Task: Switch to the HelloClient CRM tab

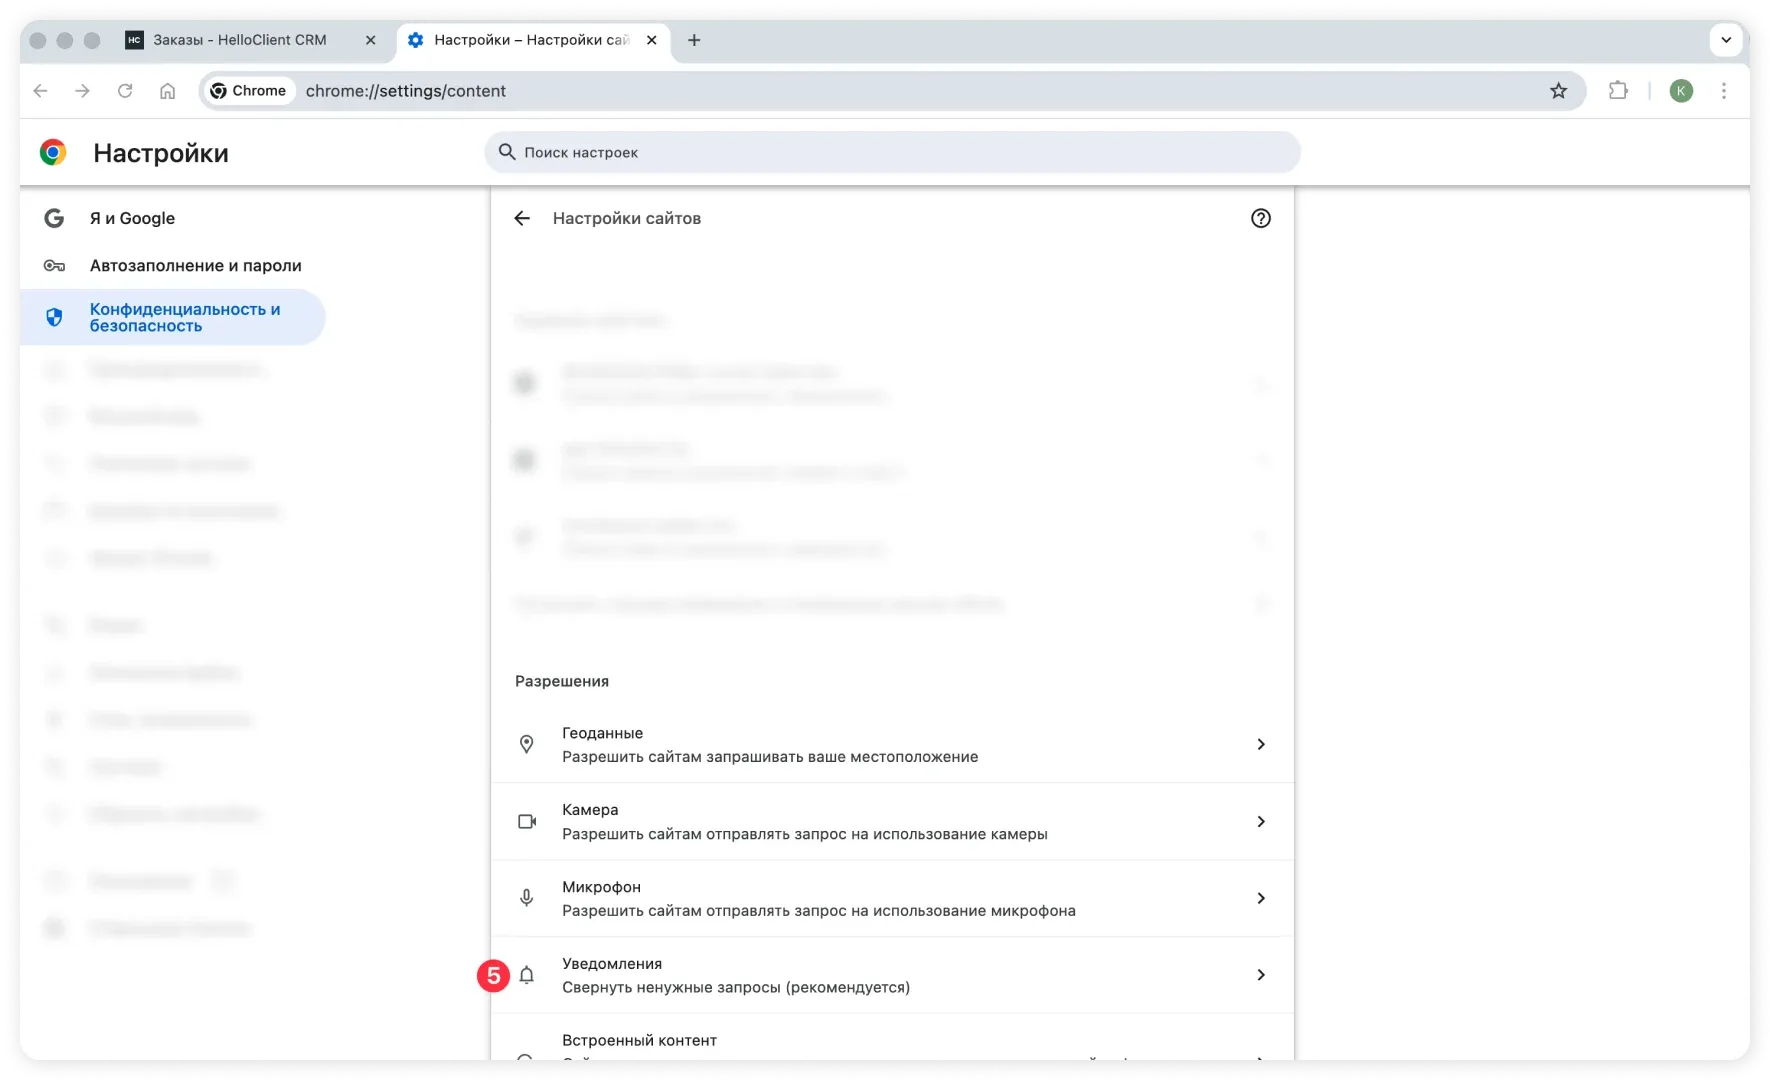Action: click(240, 40)
